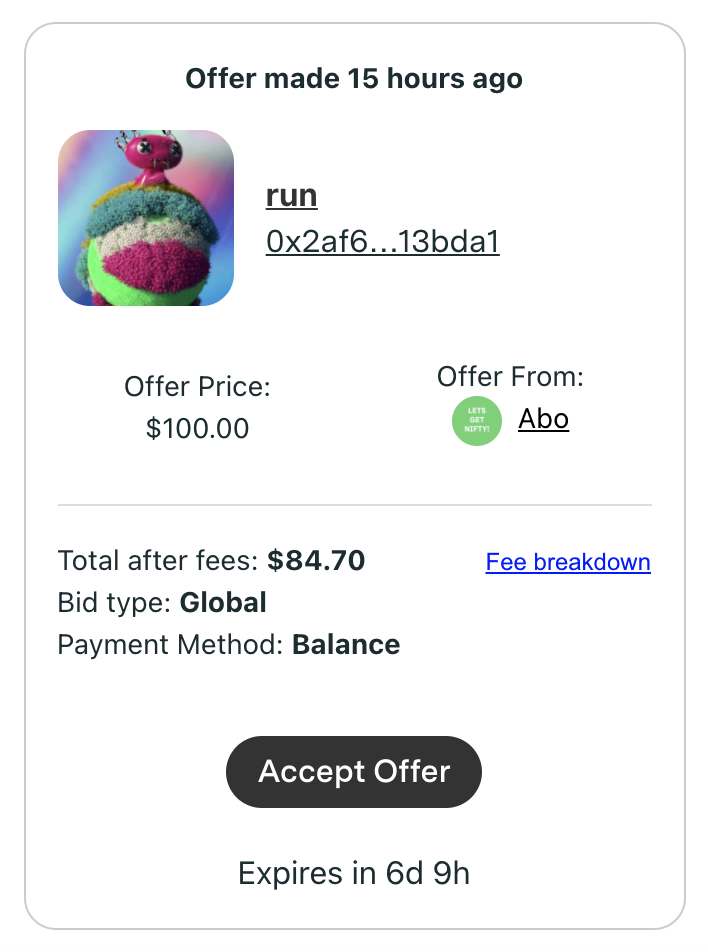Open the Fee breakdown link
708x952 pixels.
click(x=568, y=562)
